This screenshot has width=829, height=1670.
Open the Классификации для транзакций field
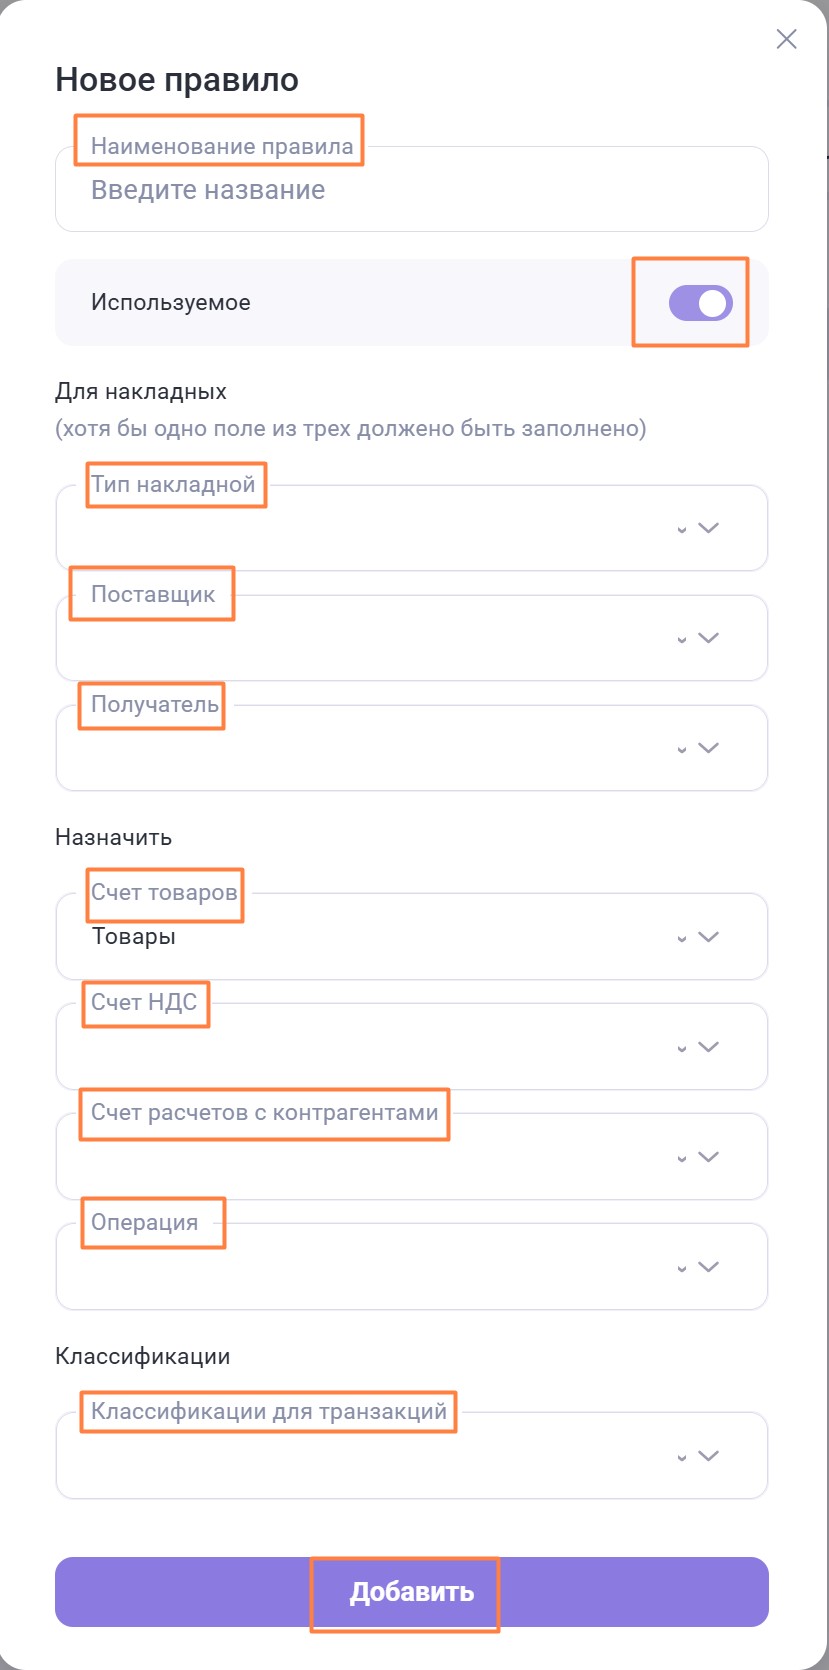coord(360,1458)
